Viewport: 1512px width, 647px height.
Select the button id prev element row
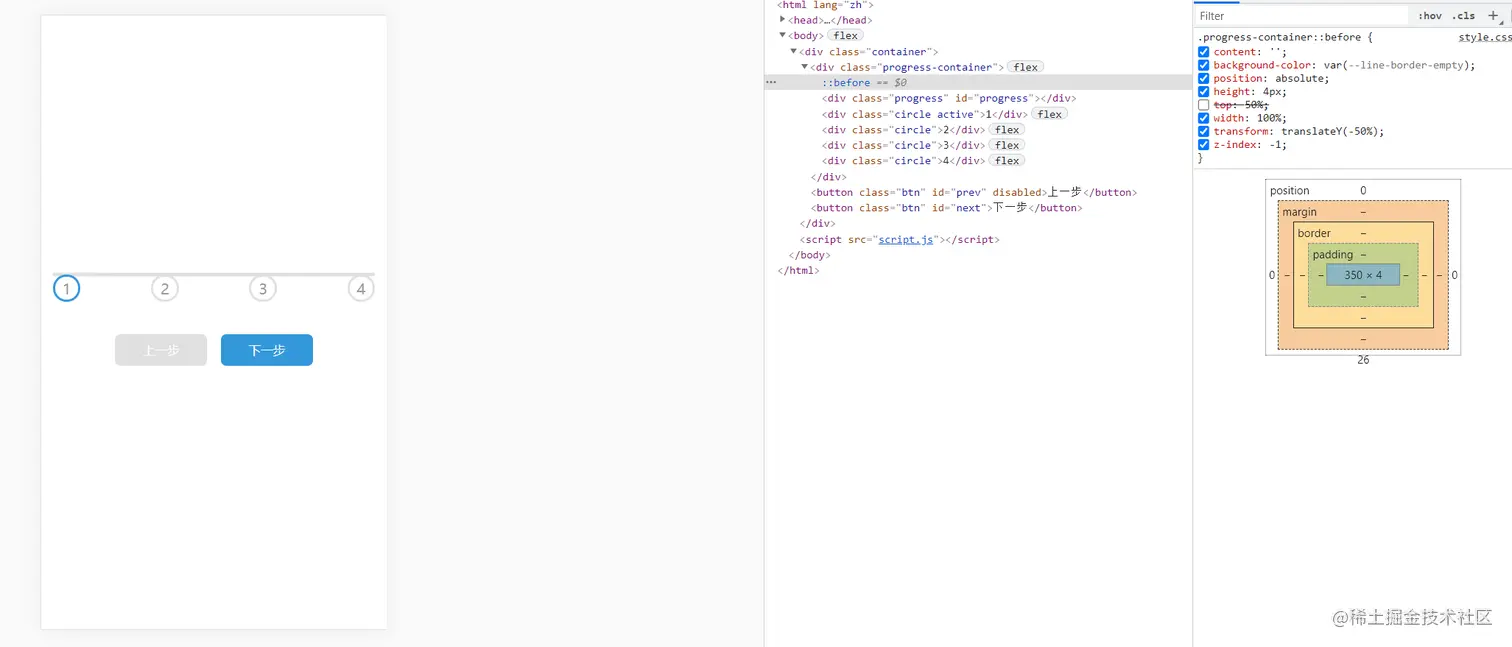[974, 192]
